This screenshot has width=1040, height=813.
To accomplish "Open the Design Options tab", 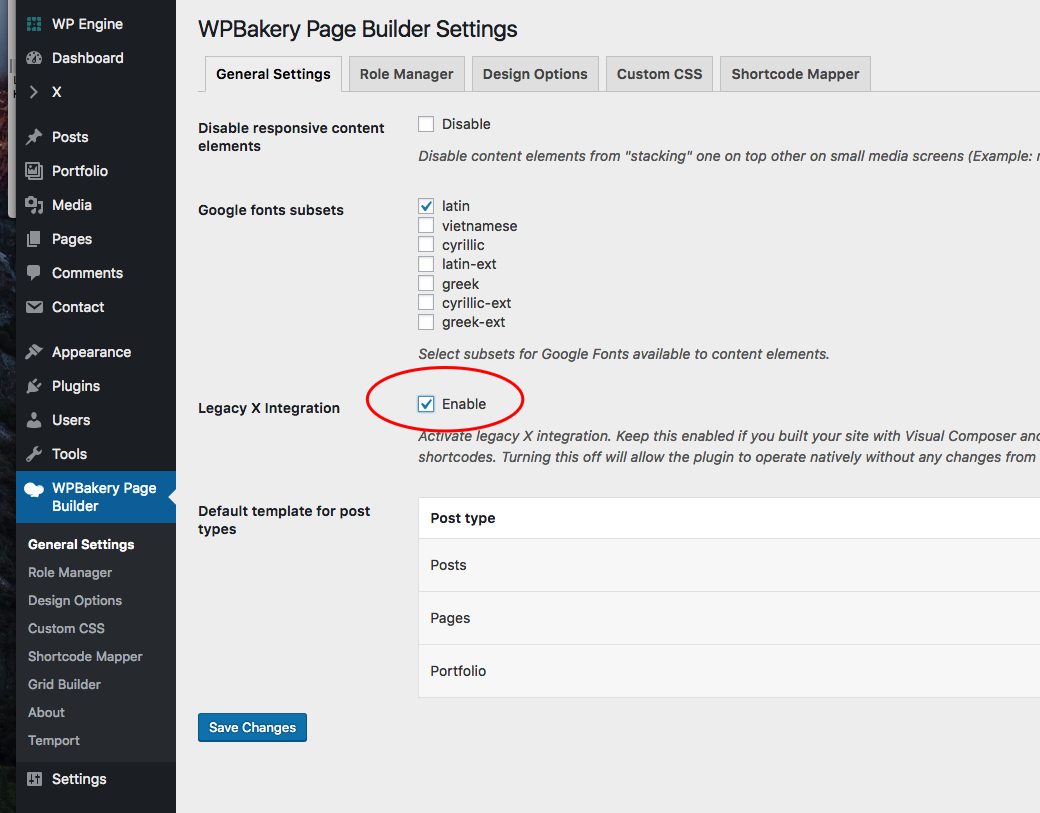I will pos(535,73).
